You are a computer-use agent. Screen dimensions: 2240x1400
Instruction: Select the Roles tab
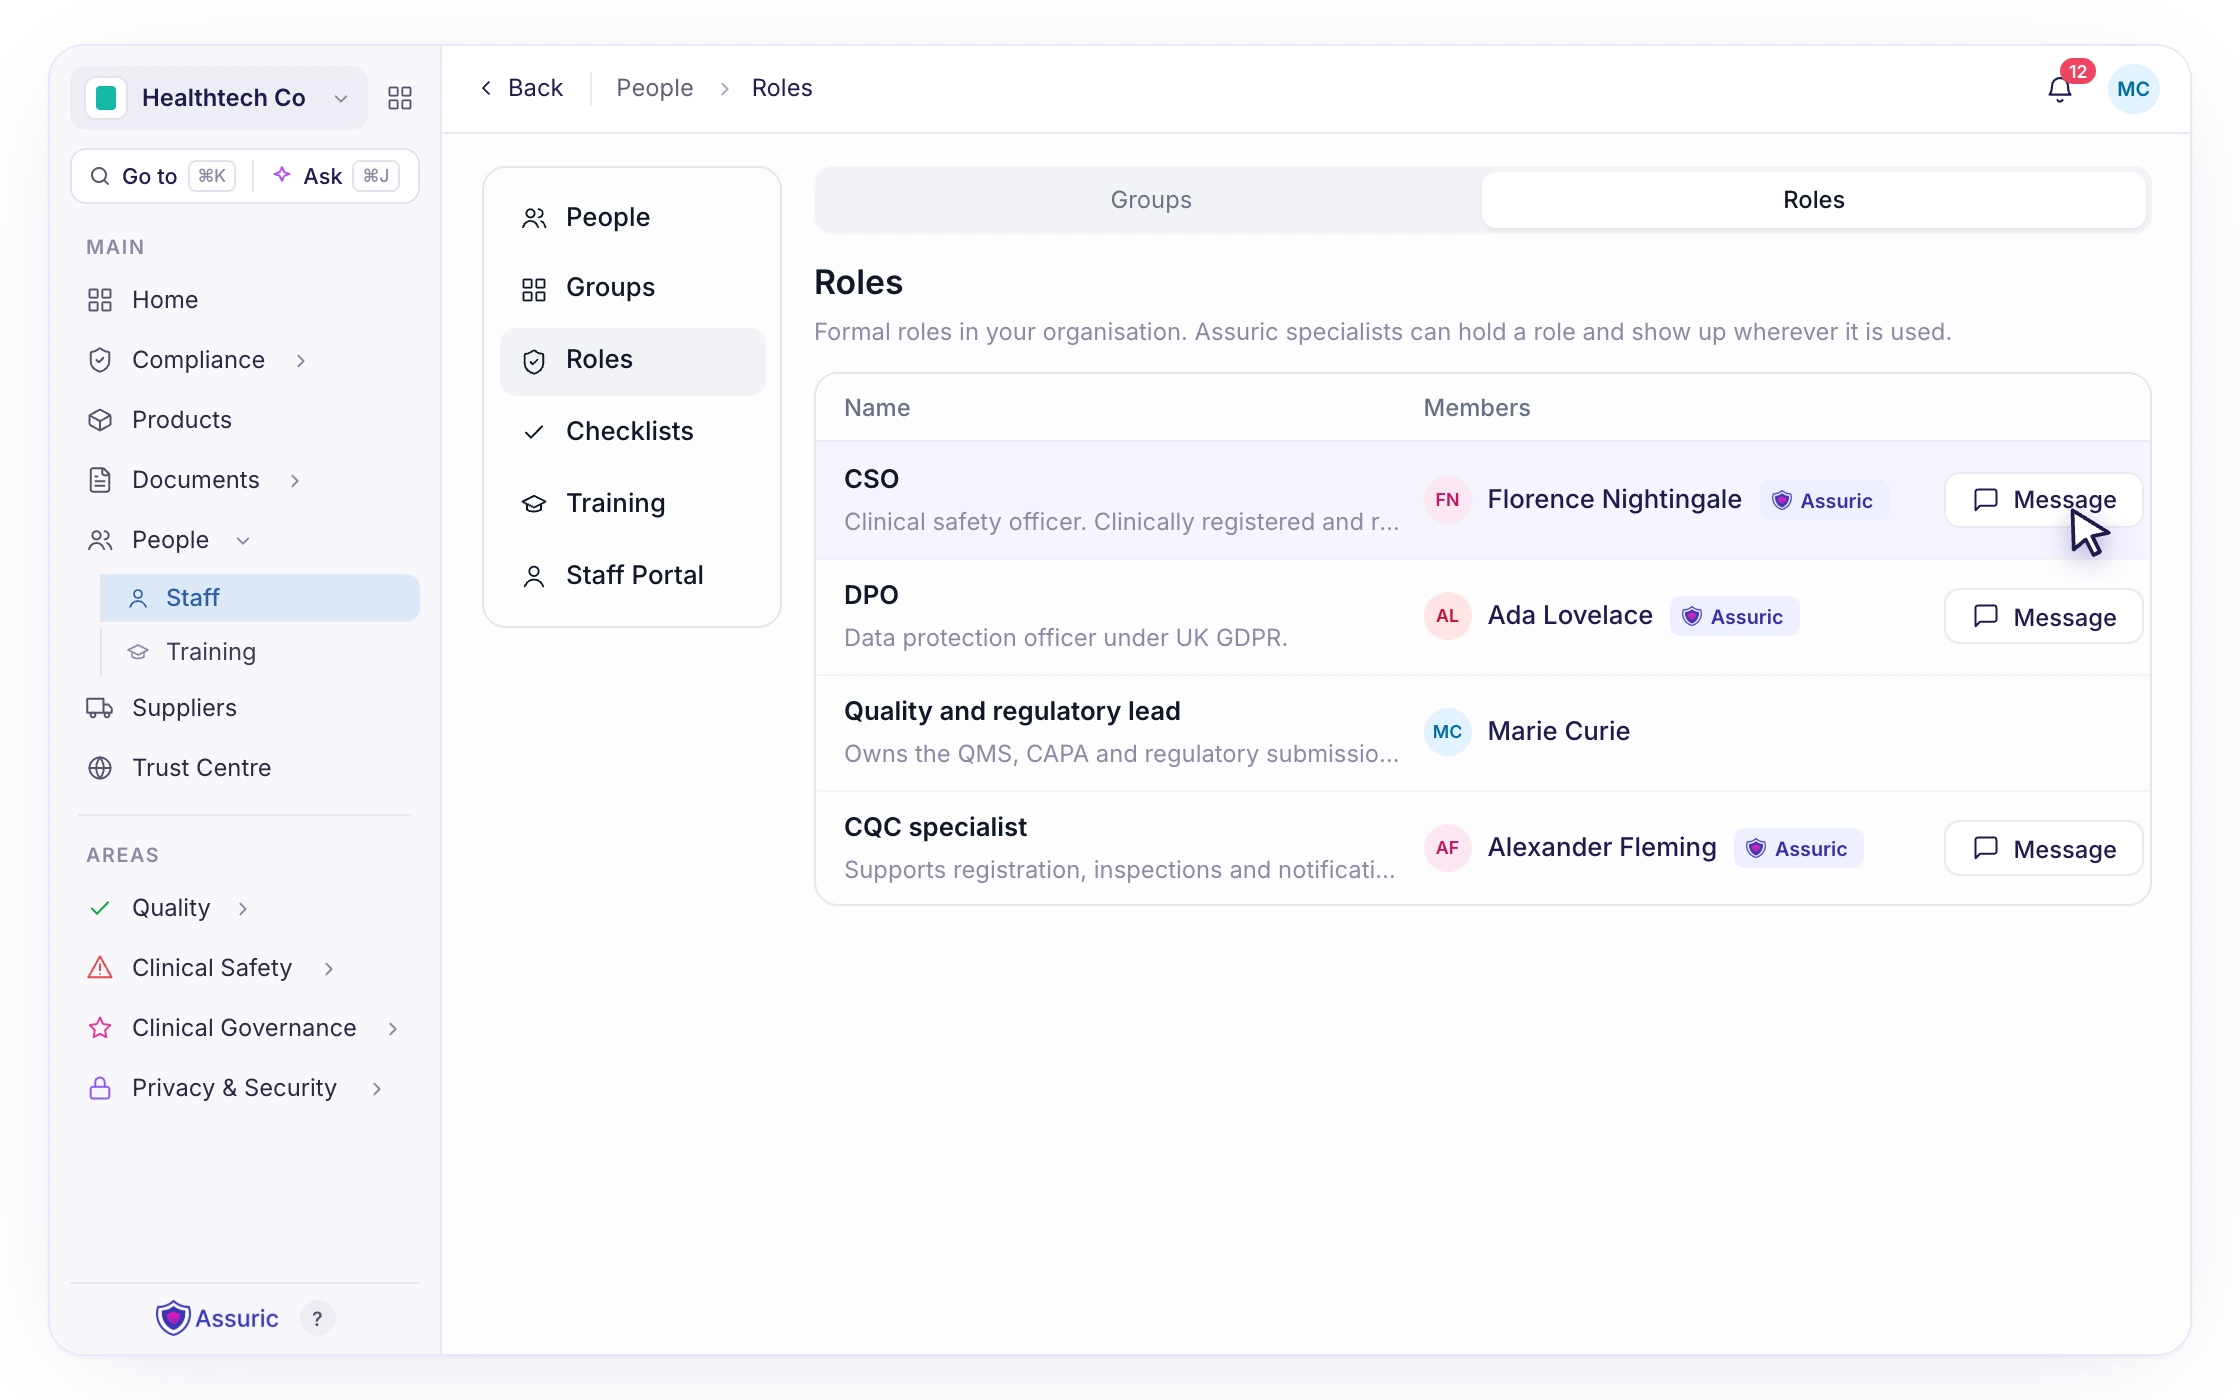pyautogui.click(x=1814, y=200)
